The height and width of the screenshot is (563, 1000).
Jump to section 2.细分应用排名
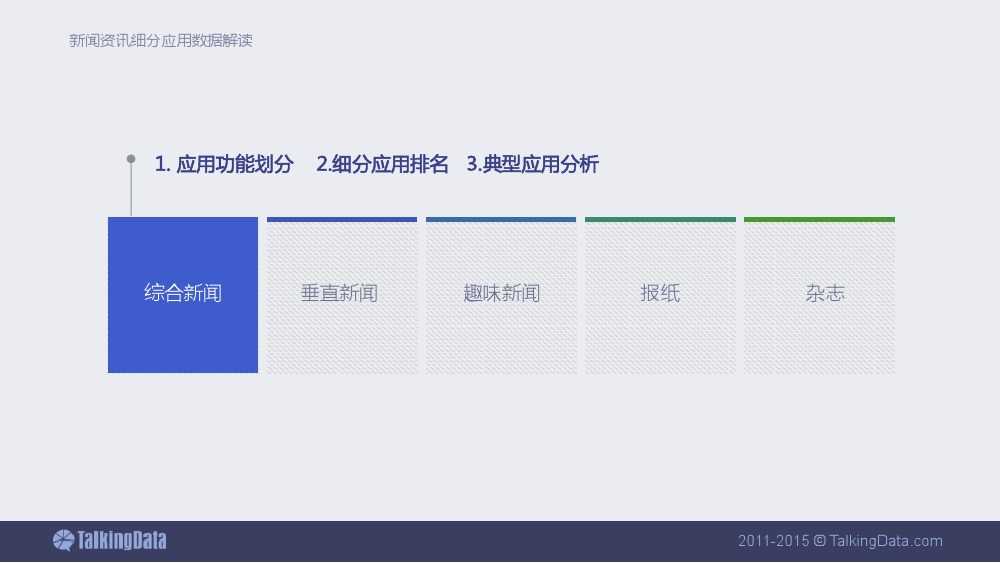[x=382, y=165]
